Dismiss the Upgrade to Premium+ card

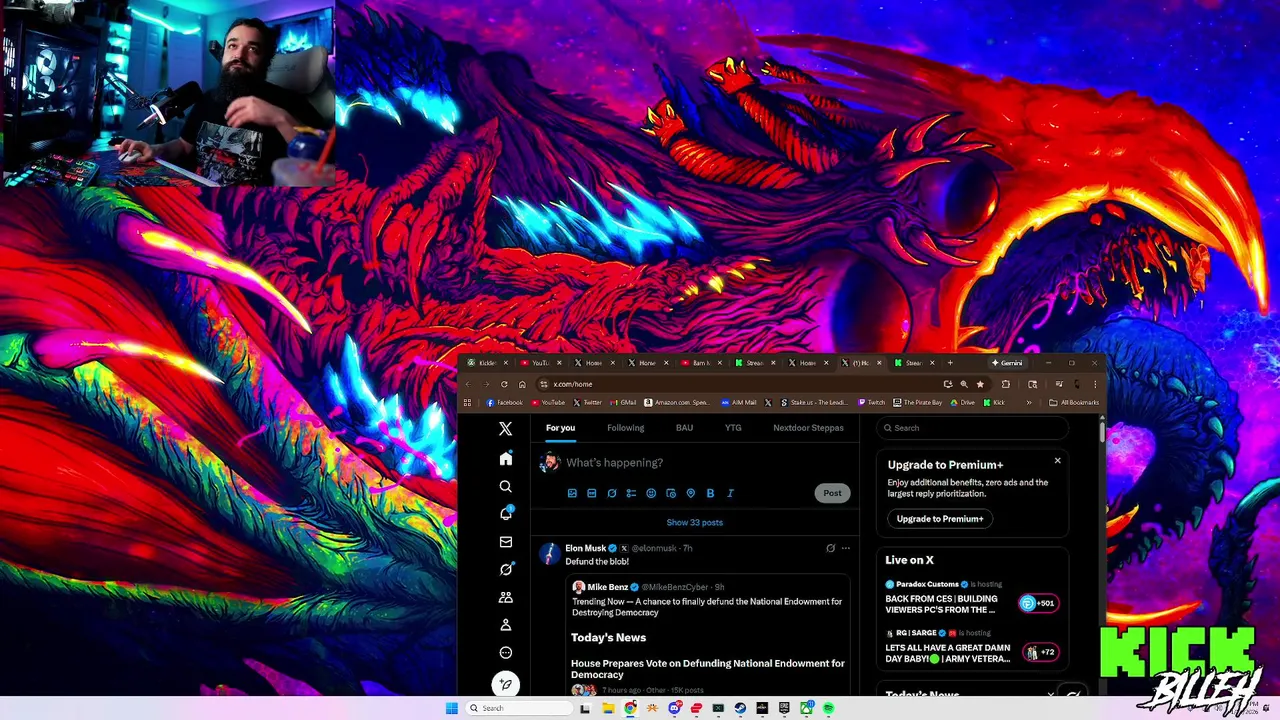[x=1057, y=461]
